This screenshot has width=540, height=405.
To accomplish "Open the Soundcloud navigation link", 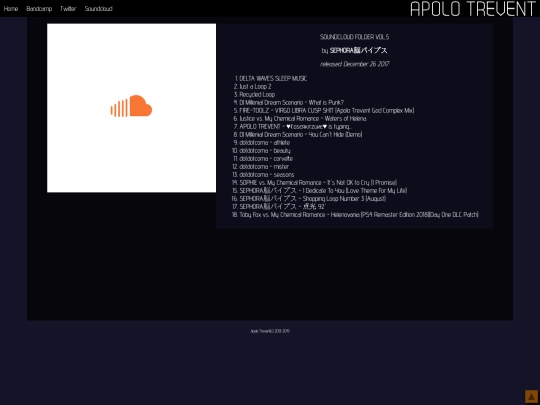I will pos(98,9).
